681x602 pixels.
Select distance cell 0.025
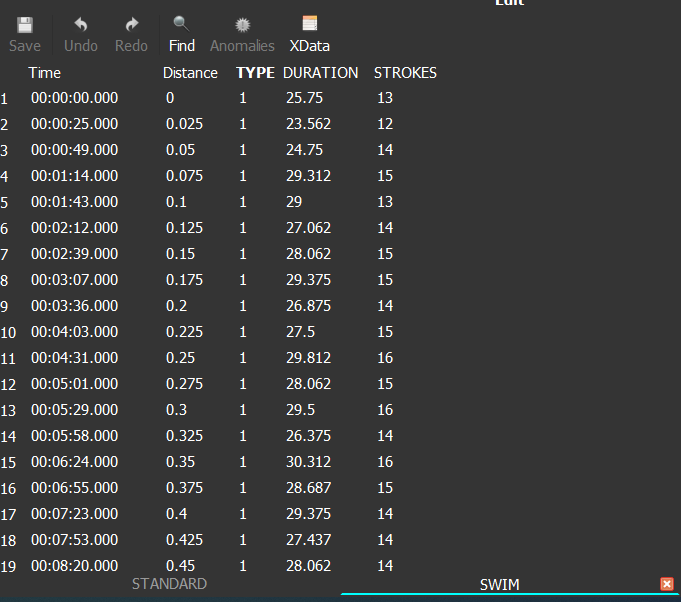pyautogui.click(x=185, y=124)
